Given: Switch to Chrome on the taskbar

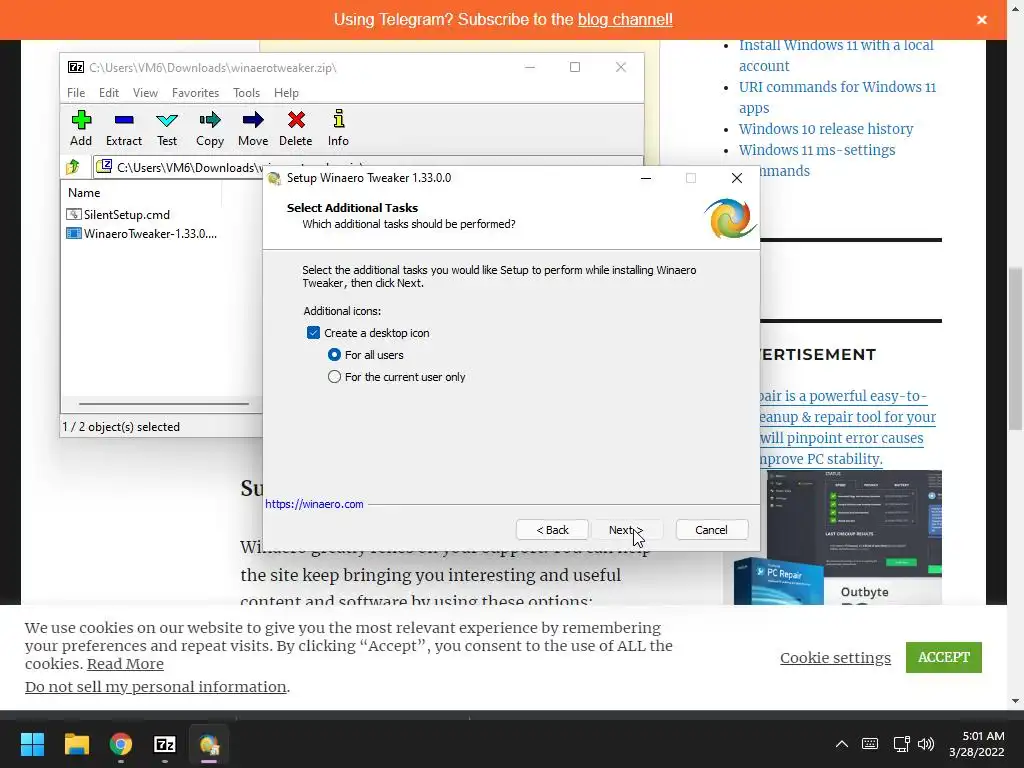Looking at the screenshot, I should (121, 744).
